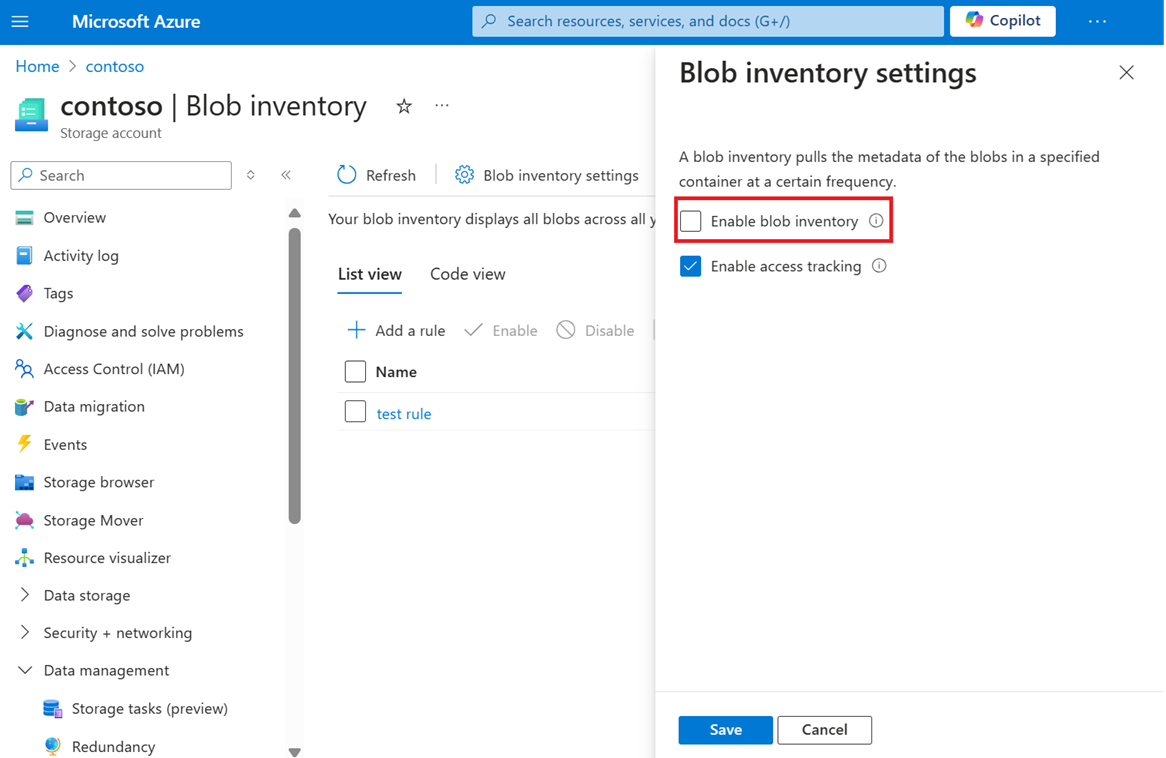Enable blob inventory
This screenshot has width=1166, height=758.
click(691, 220)
